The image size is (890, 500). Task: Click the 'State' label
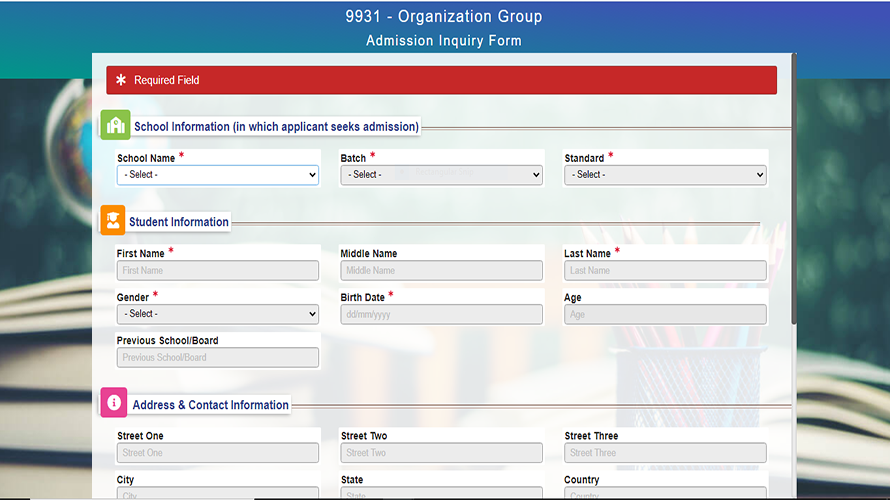tap(352, 480)
